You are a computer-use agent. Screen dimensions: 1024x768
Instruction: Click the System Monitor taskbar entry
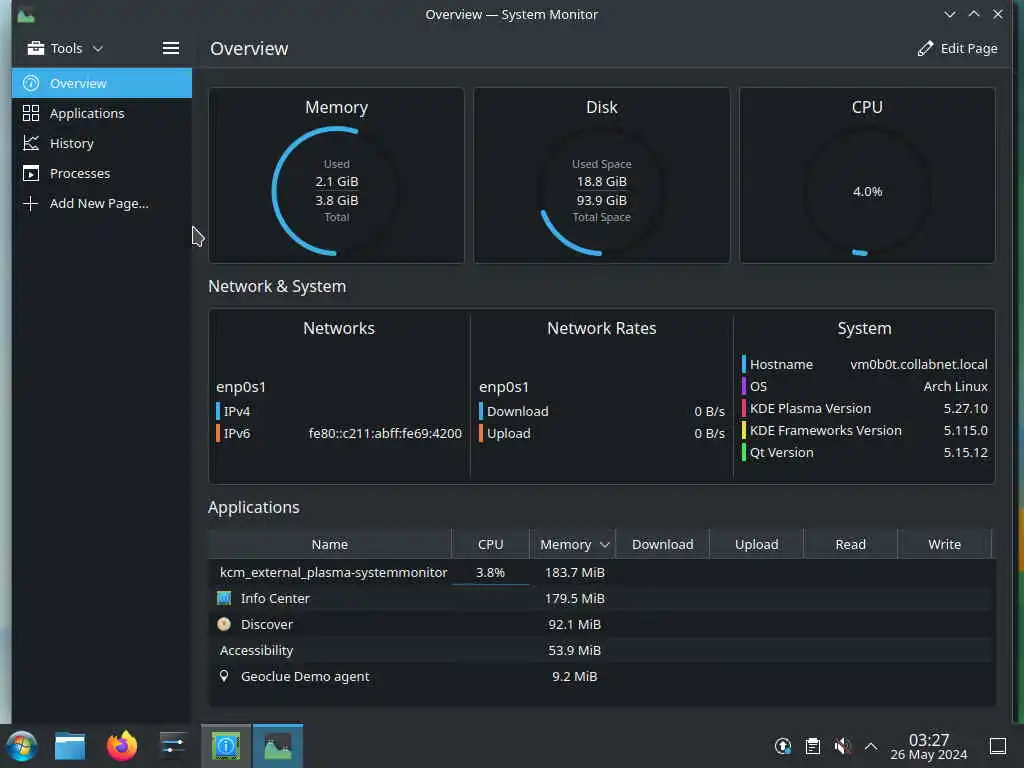(x=278, y=746)
